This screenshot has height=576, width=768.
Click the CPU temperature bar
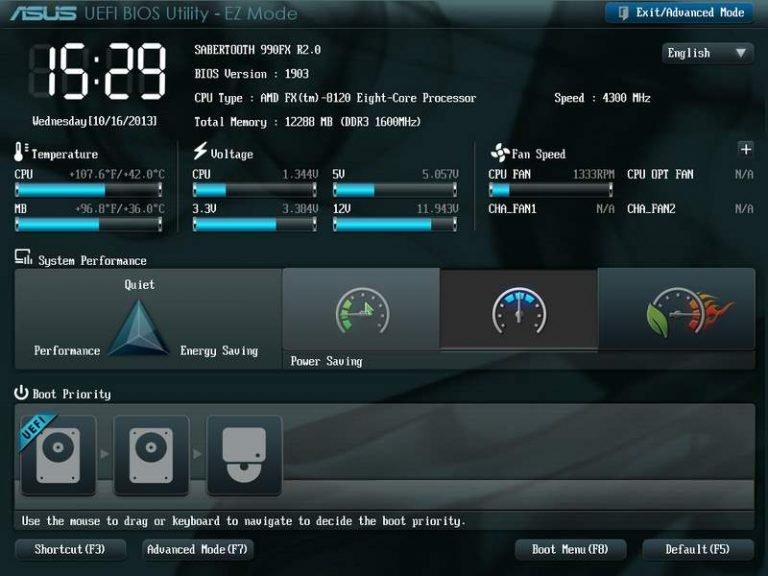89,189
